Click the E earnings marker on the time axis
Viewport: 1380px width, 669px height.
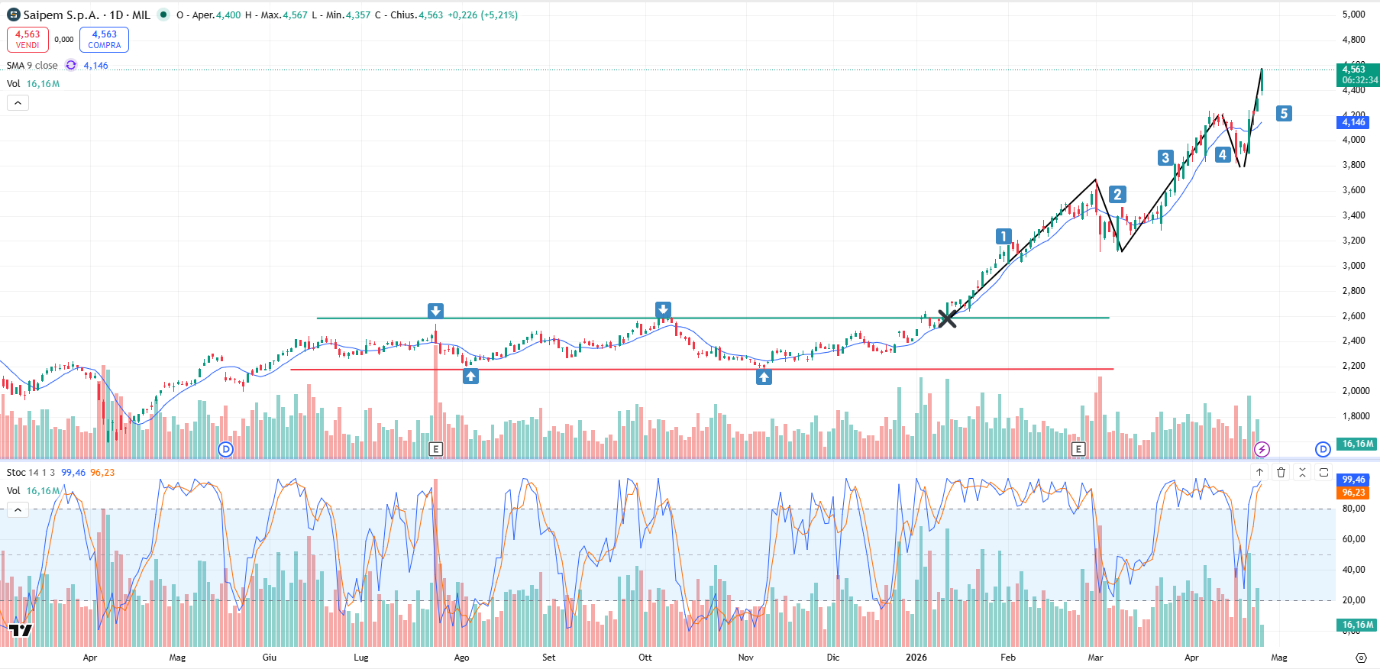click(x=437, y=448)
